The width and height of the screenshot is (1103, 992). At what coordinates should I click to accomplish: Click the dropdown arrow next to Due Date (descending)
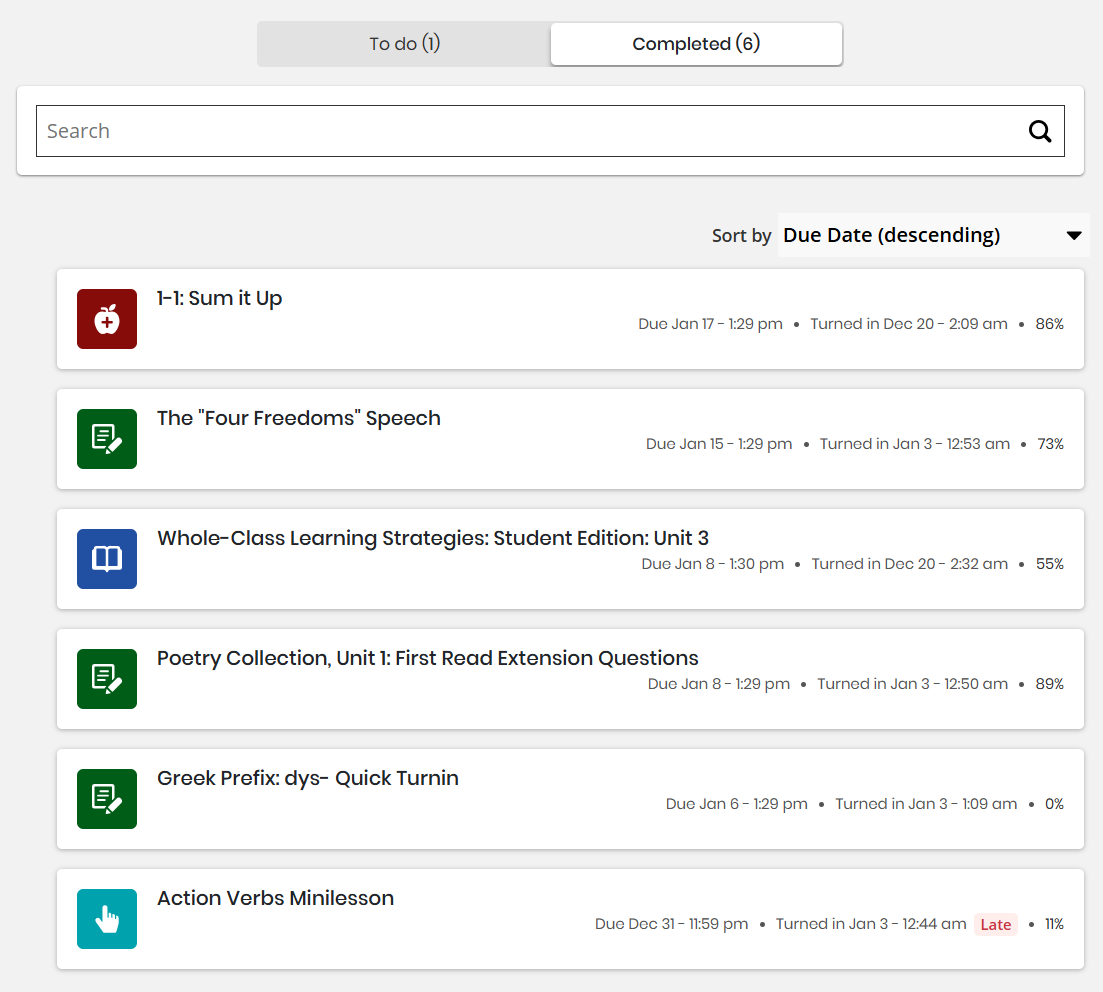coord(1073,235)
